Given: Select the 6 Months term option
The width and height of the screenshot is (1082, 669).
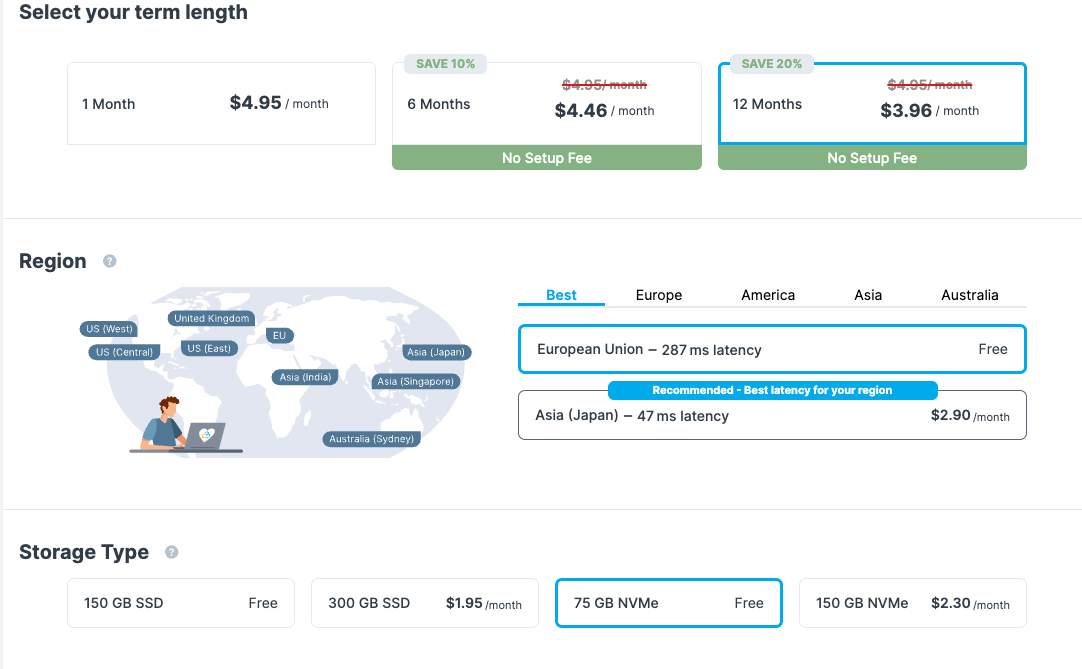Looking at the screenshot, I should [546, 105].
